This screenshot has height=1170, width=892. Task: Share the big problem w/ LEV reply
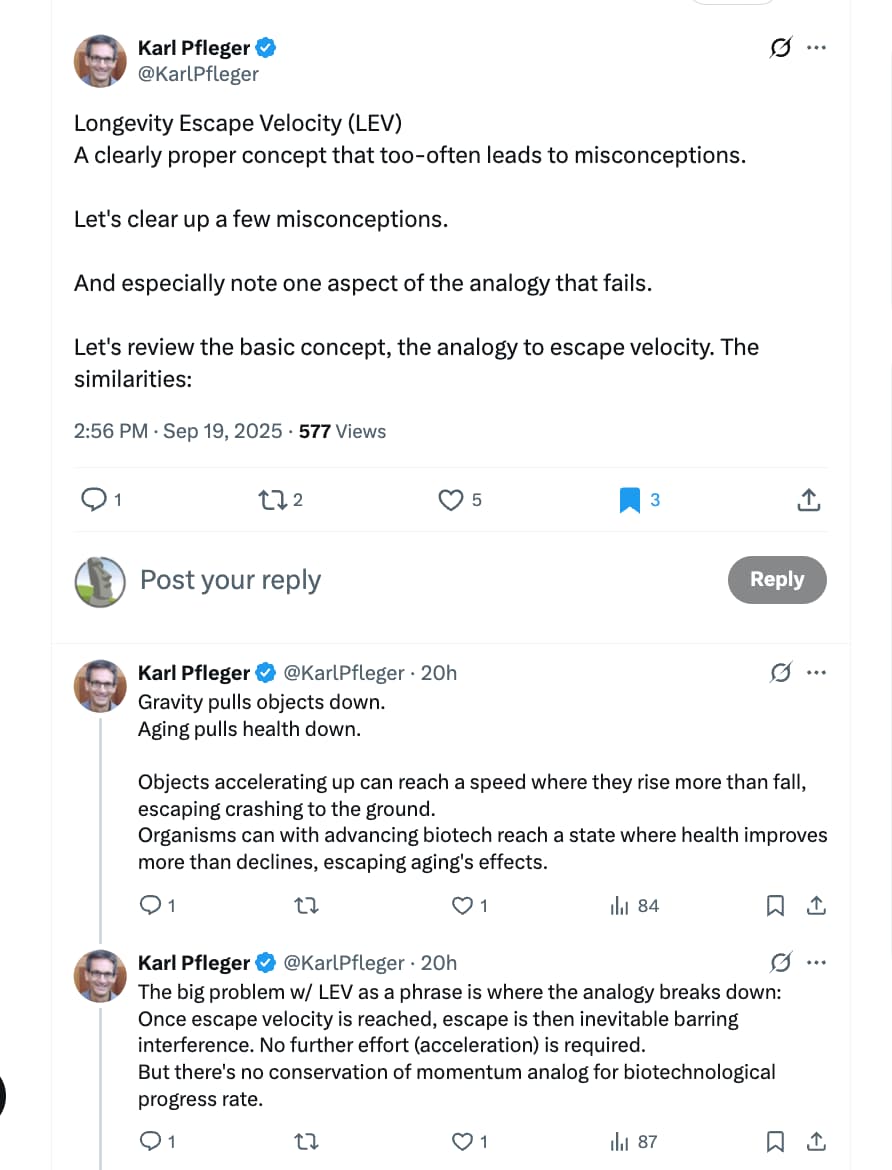coord(815,1141)
